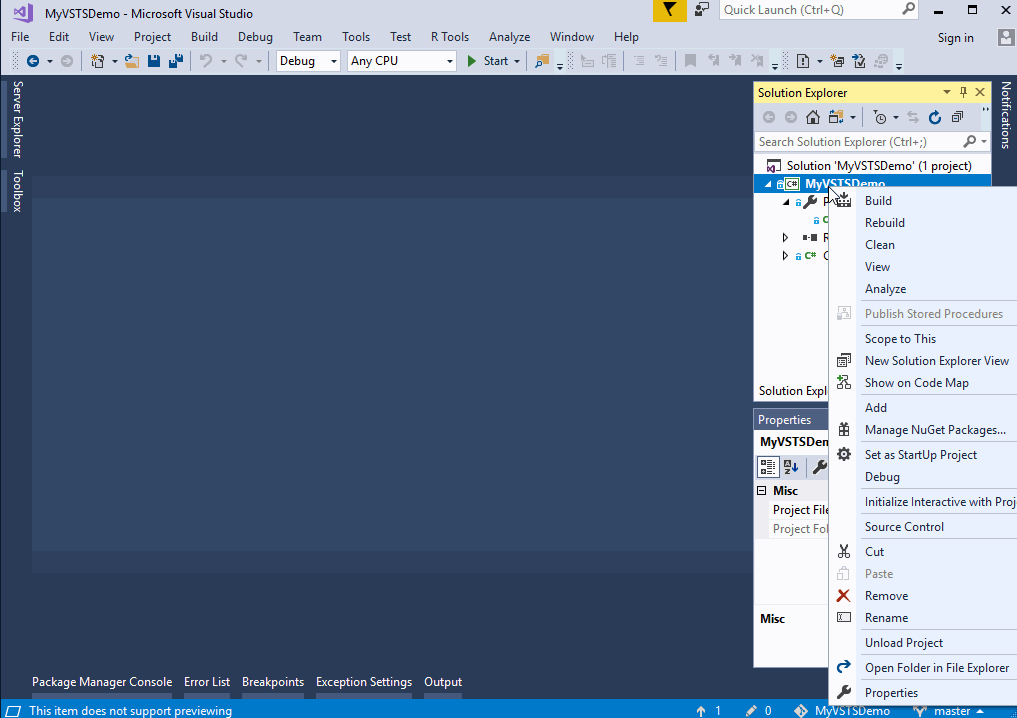
Task: Click the account avatar icon near Sign in
Action: (1006, 37)
